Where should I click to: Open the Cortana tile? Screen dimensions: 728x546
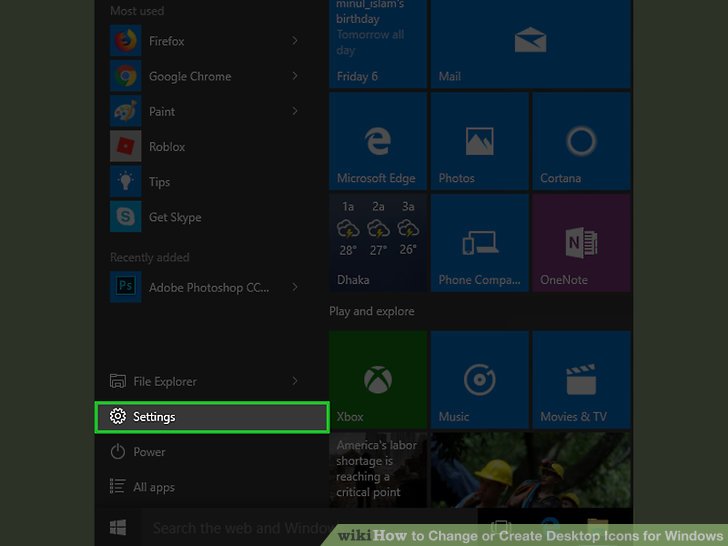point(581,141)
